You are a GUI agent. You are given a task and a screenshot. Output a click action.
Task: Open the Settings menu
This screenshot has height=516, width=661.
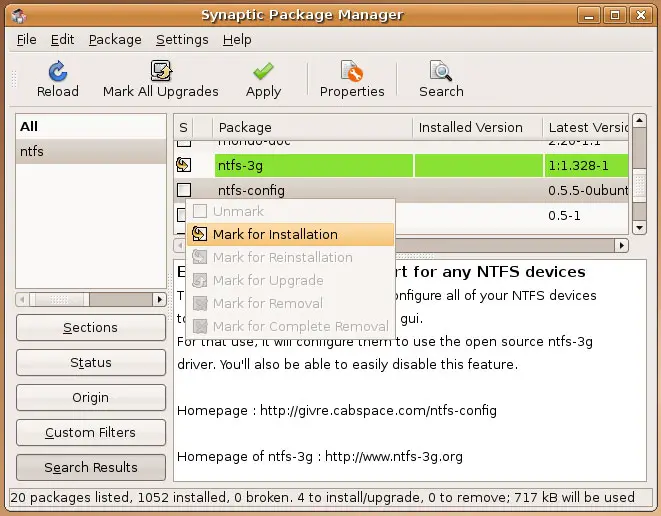pos(182,40)
